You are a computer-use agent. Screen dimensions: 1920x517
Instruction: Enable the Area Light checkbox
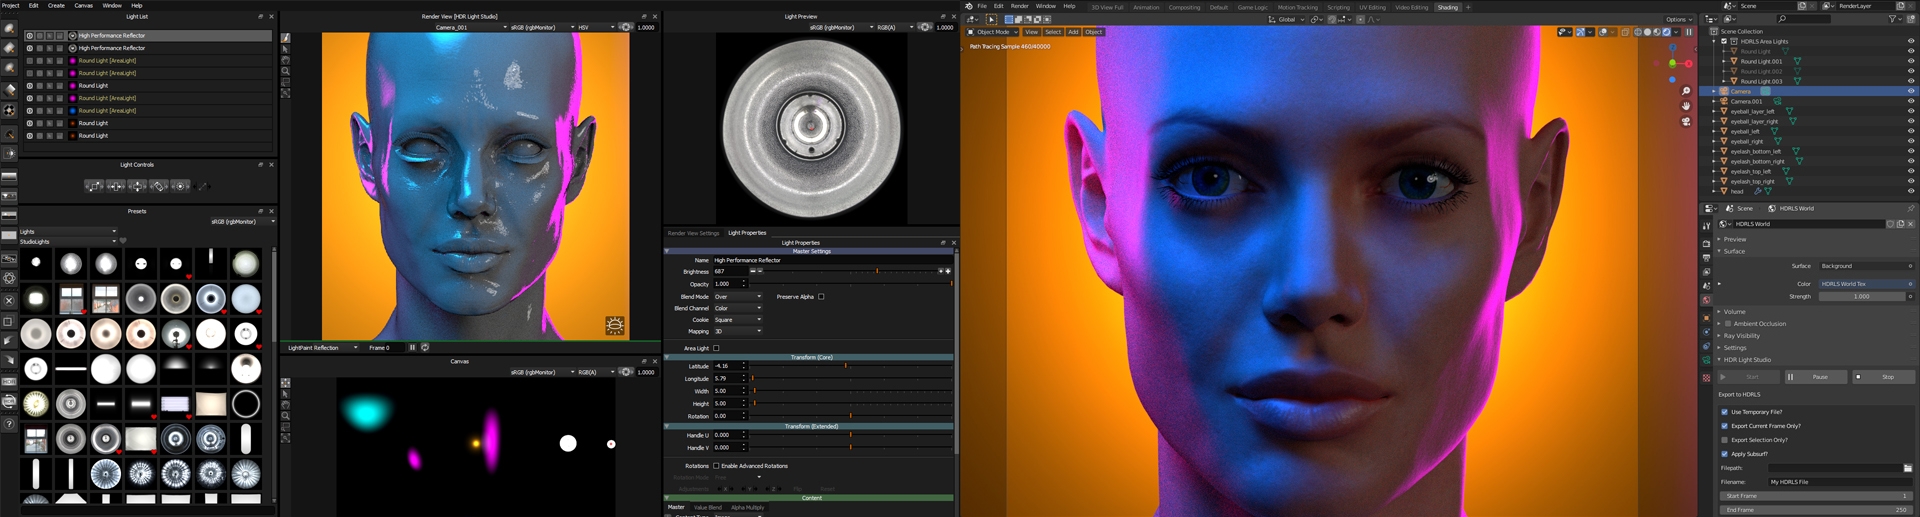(716, 348)
